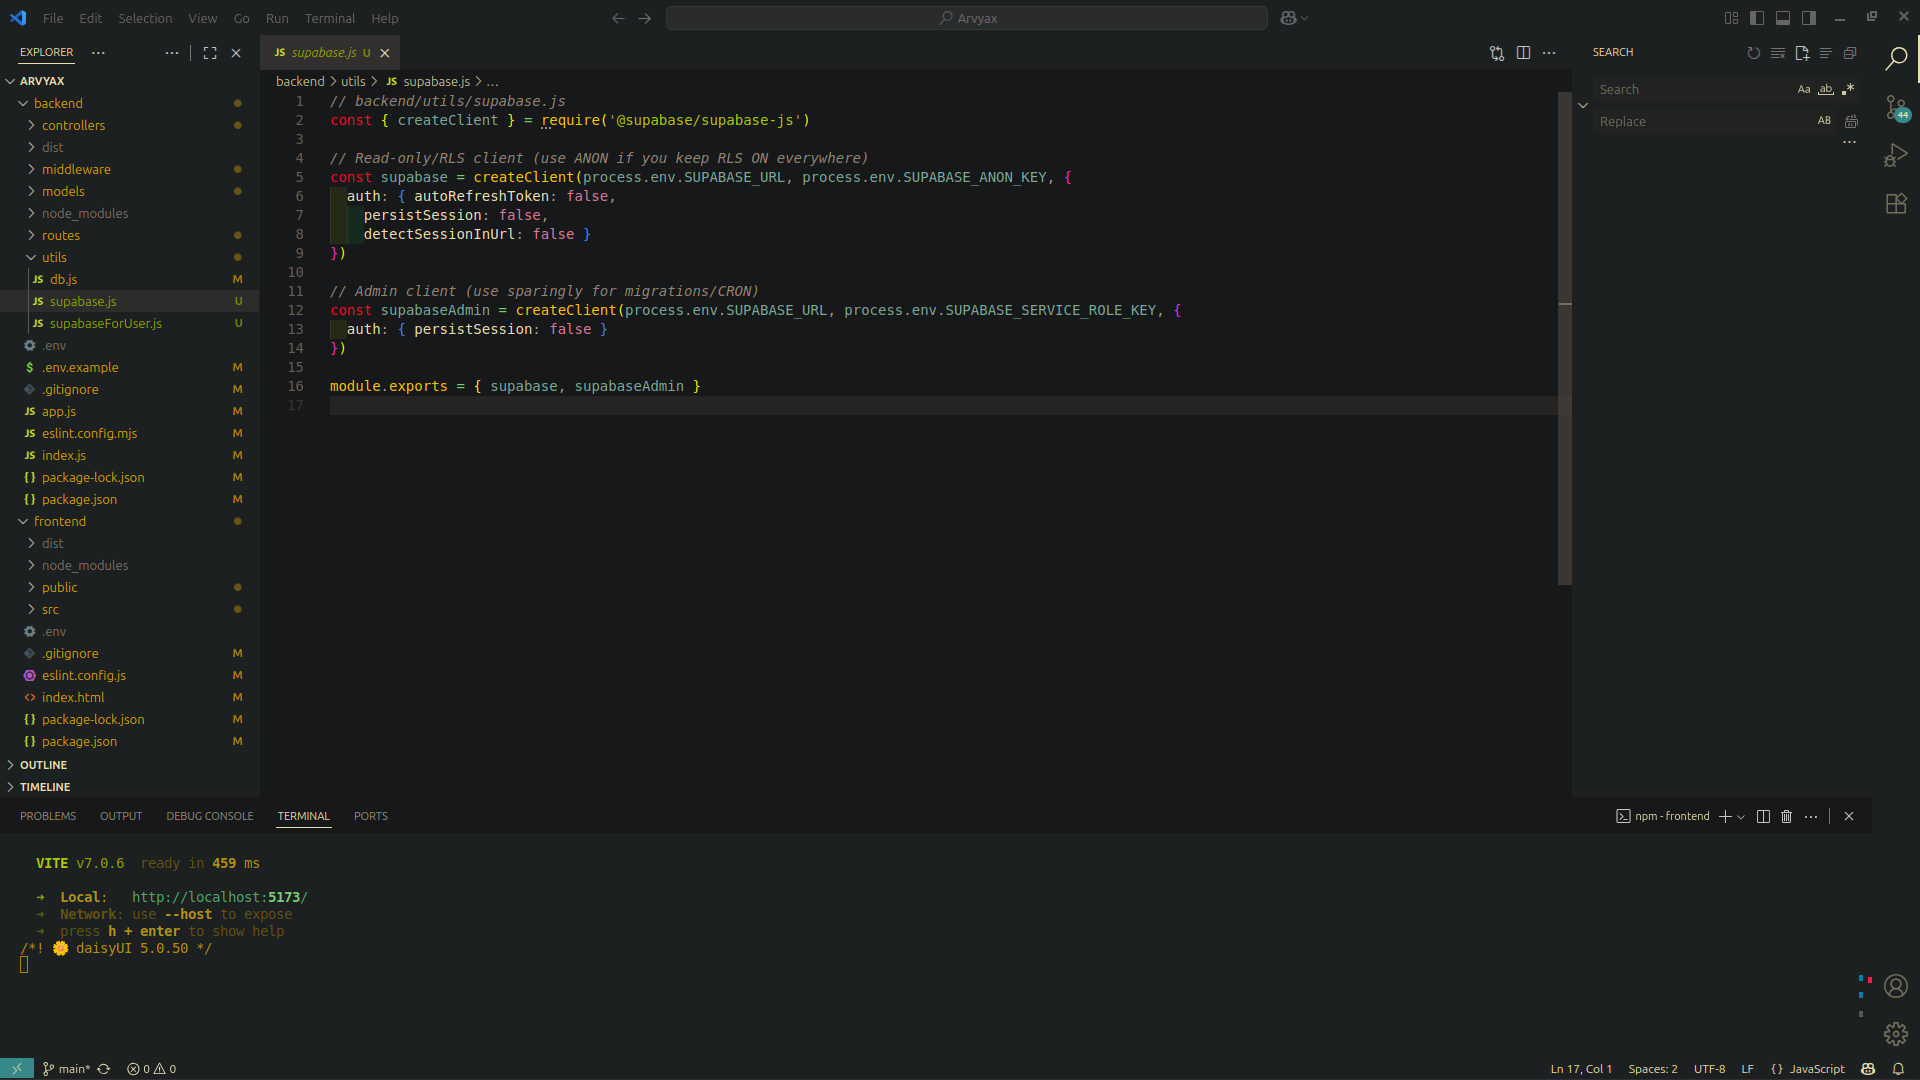Toggle bottom panel visibility

(x=1783, y=18)
